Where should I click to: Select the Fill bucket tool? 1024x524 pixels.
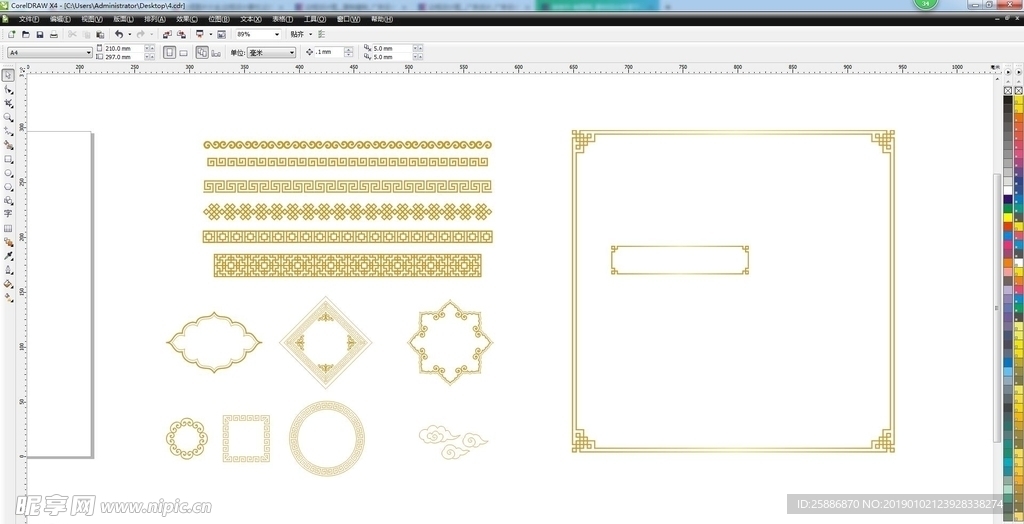coord(8,284)
